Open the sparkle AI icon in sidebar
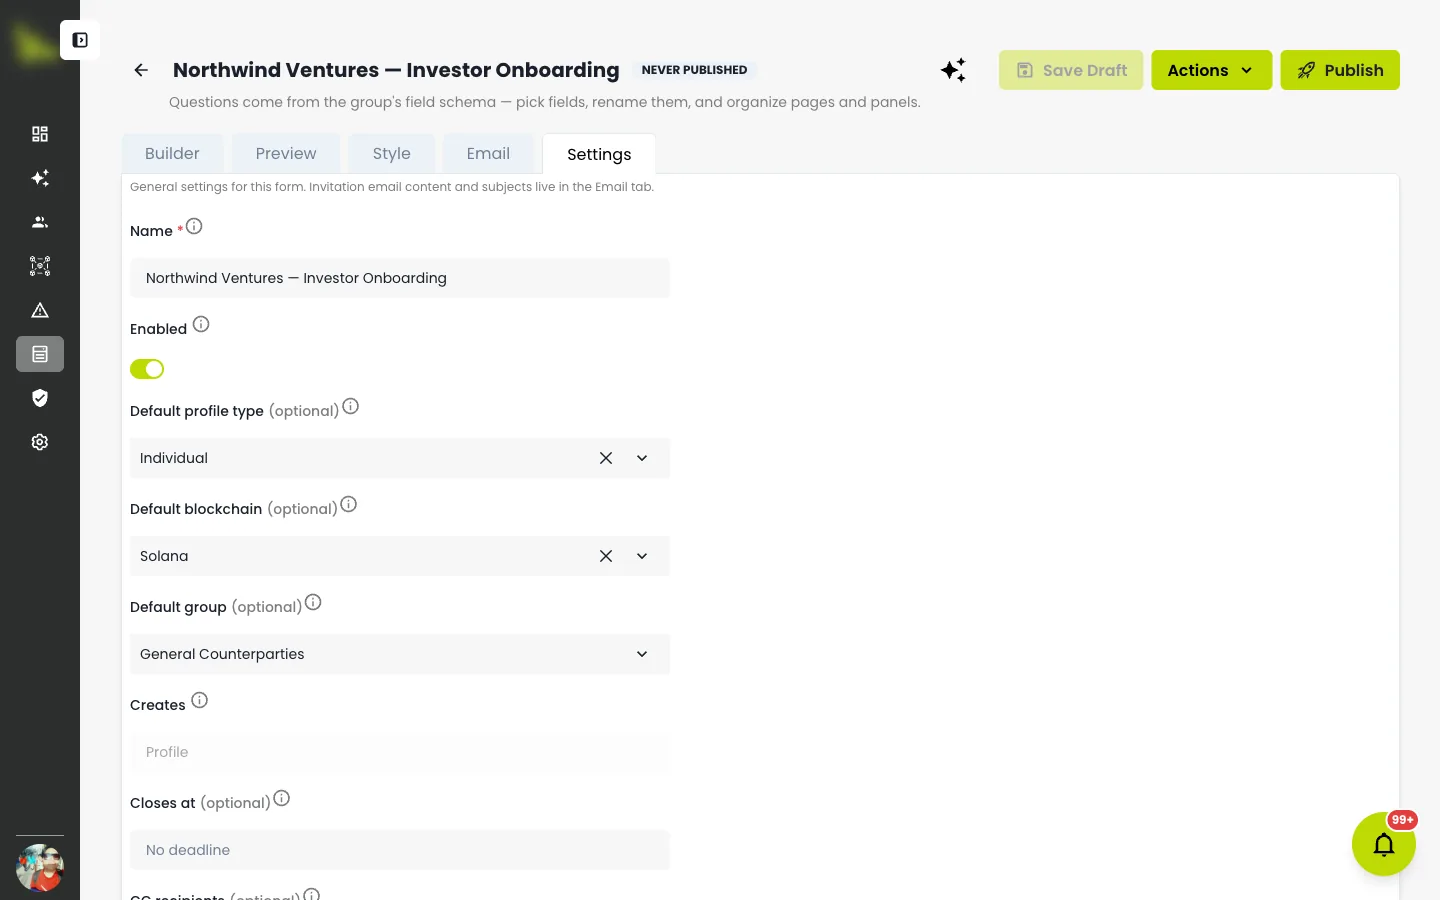The image size is (1440, 900). click(40, 178)
